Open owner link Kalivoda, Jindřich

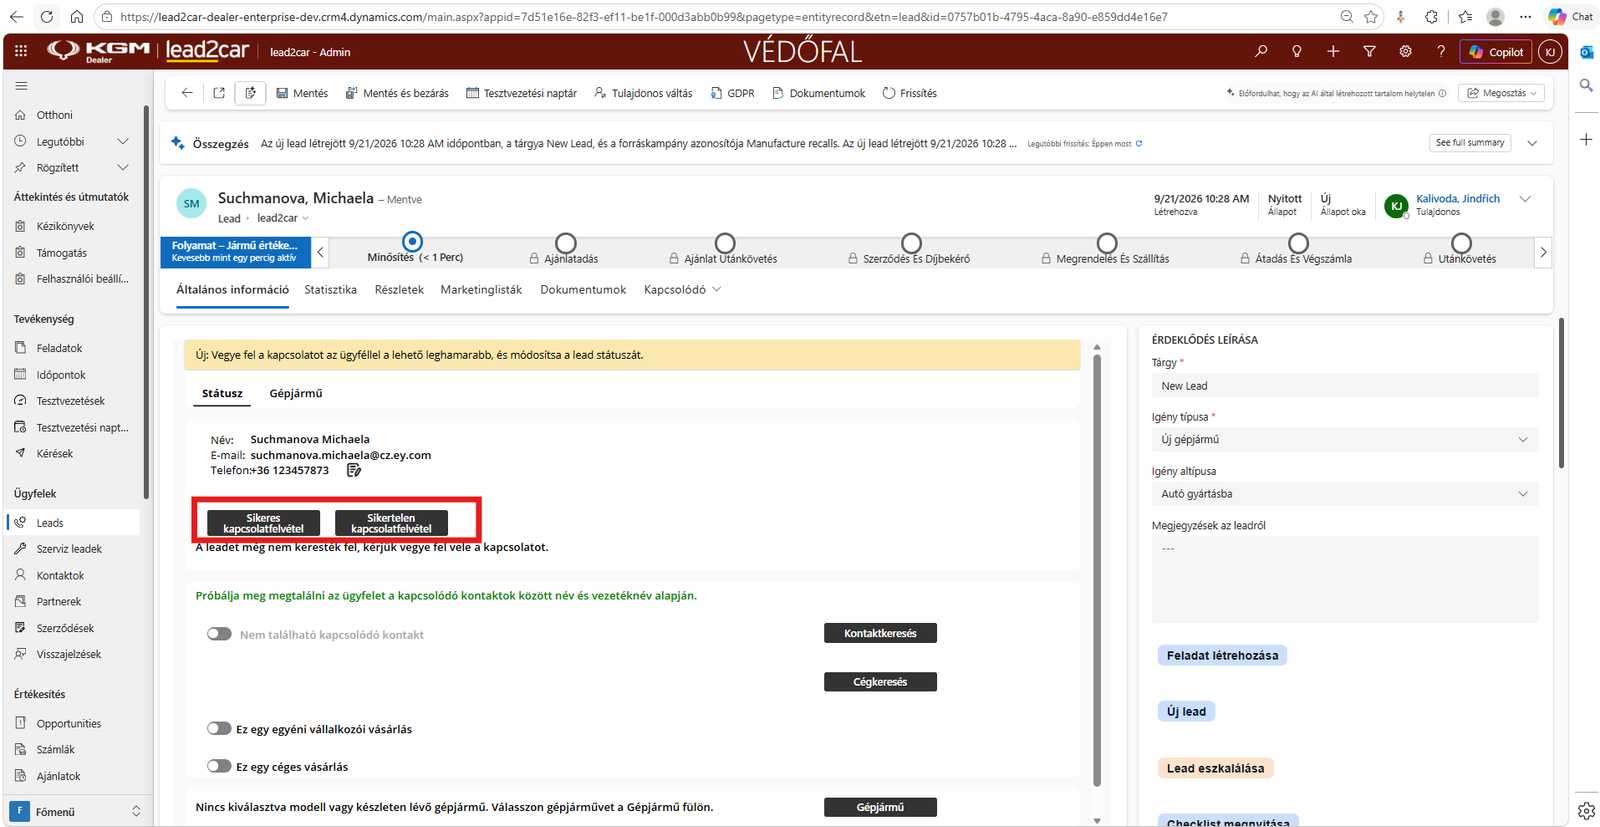pyautogui.click(x=1458, y=199)
